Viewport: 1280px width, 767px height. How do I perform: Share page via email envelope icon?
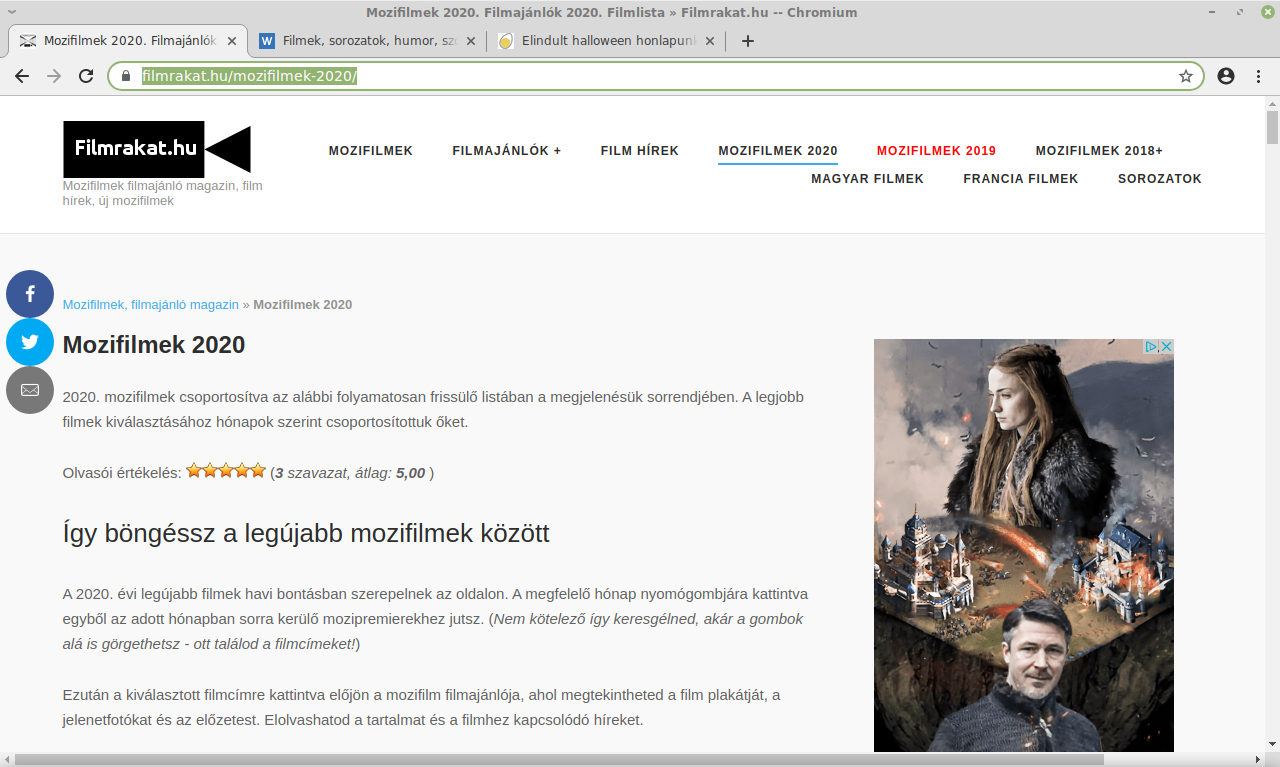[x=30, y=390]
